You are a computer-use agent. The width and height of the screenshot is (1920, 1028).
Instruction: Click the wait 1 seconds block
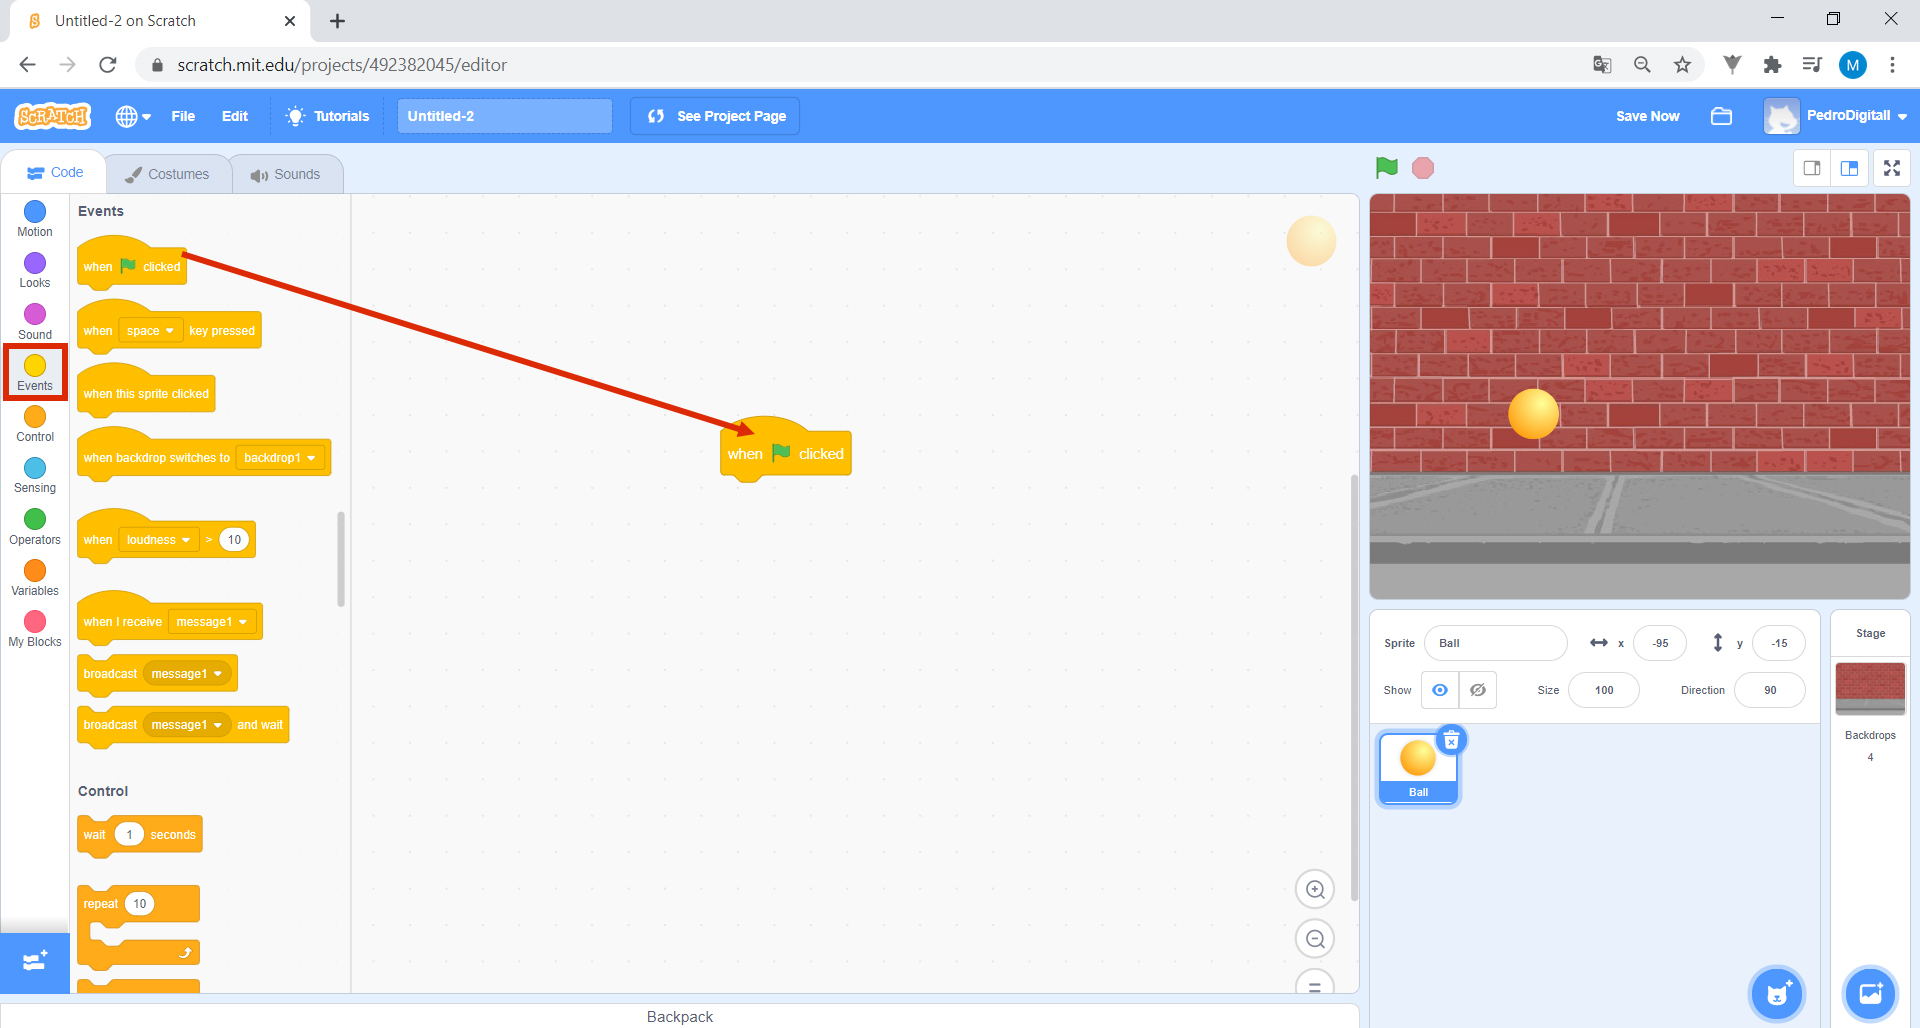[x=140, y=835]
